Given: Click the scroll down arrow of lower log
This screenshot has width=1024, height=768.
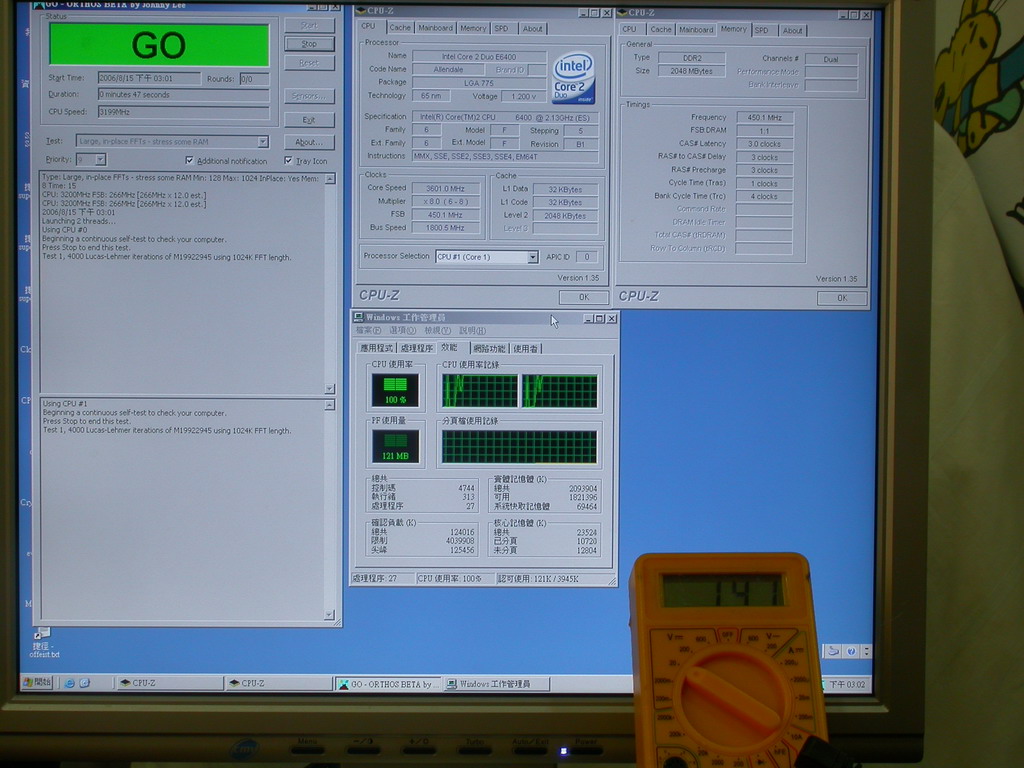Looking at the screenshot, I should tap(329, 615).
